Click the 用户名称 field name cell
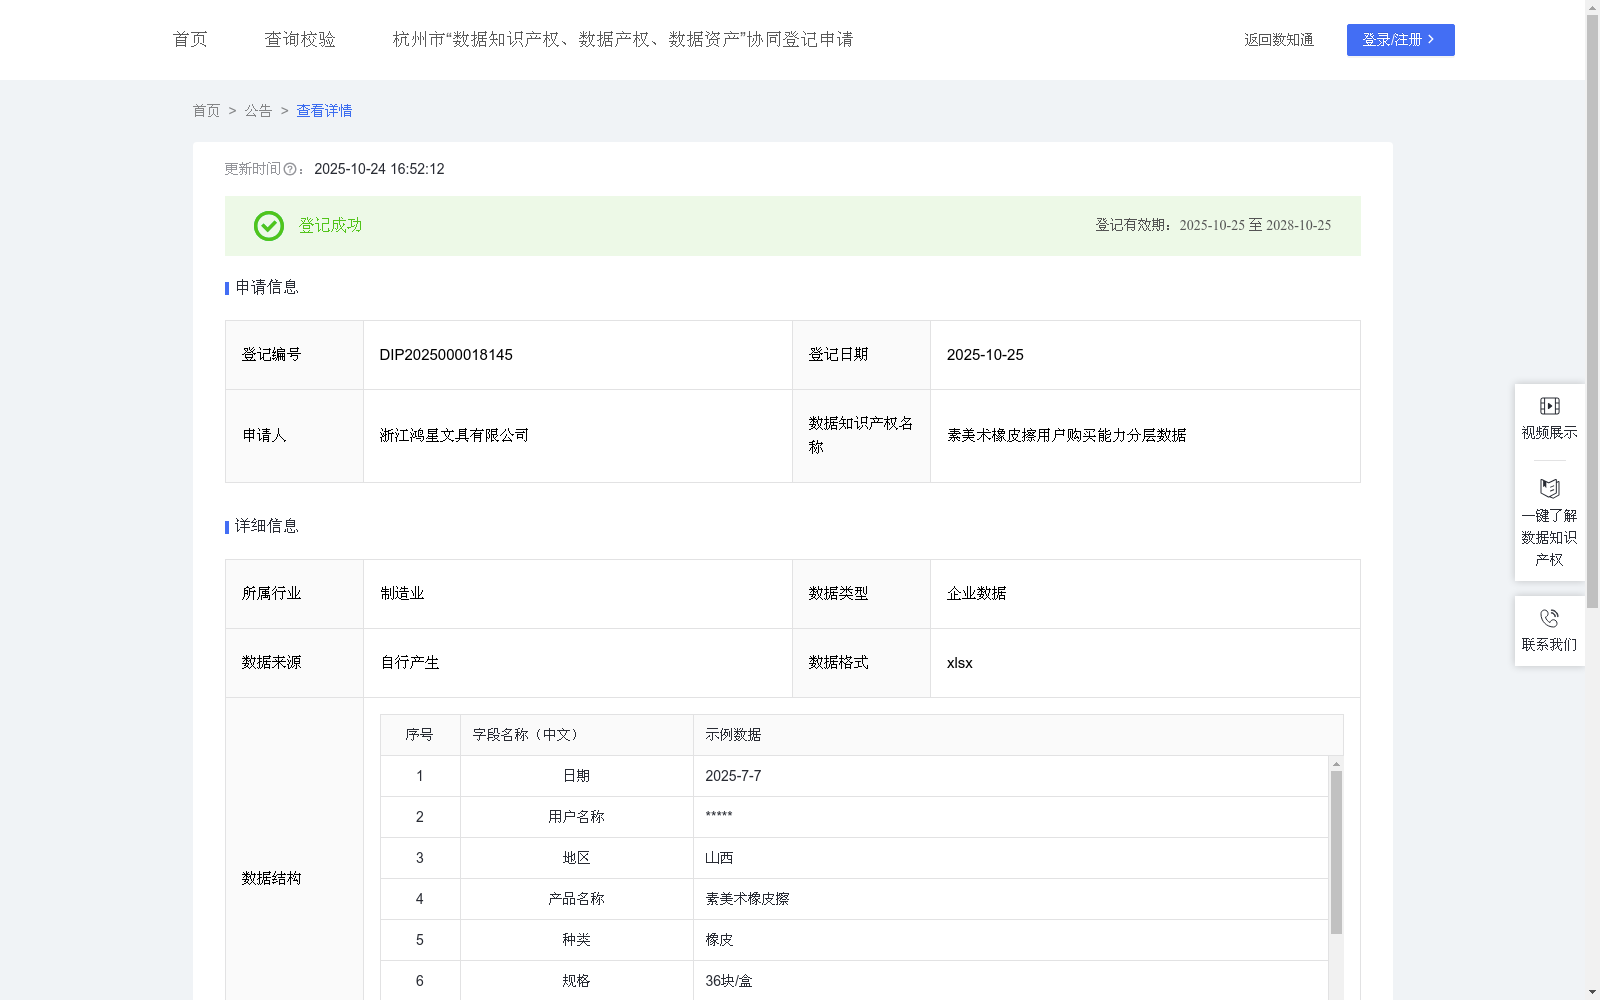 pos(576,817)
